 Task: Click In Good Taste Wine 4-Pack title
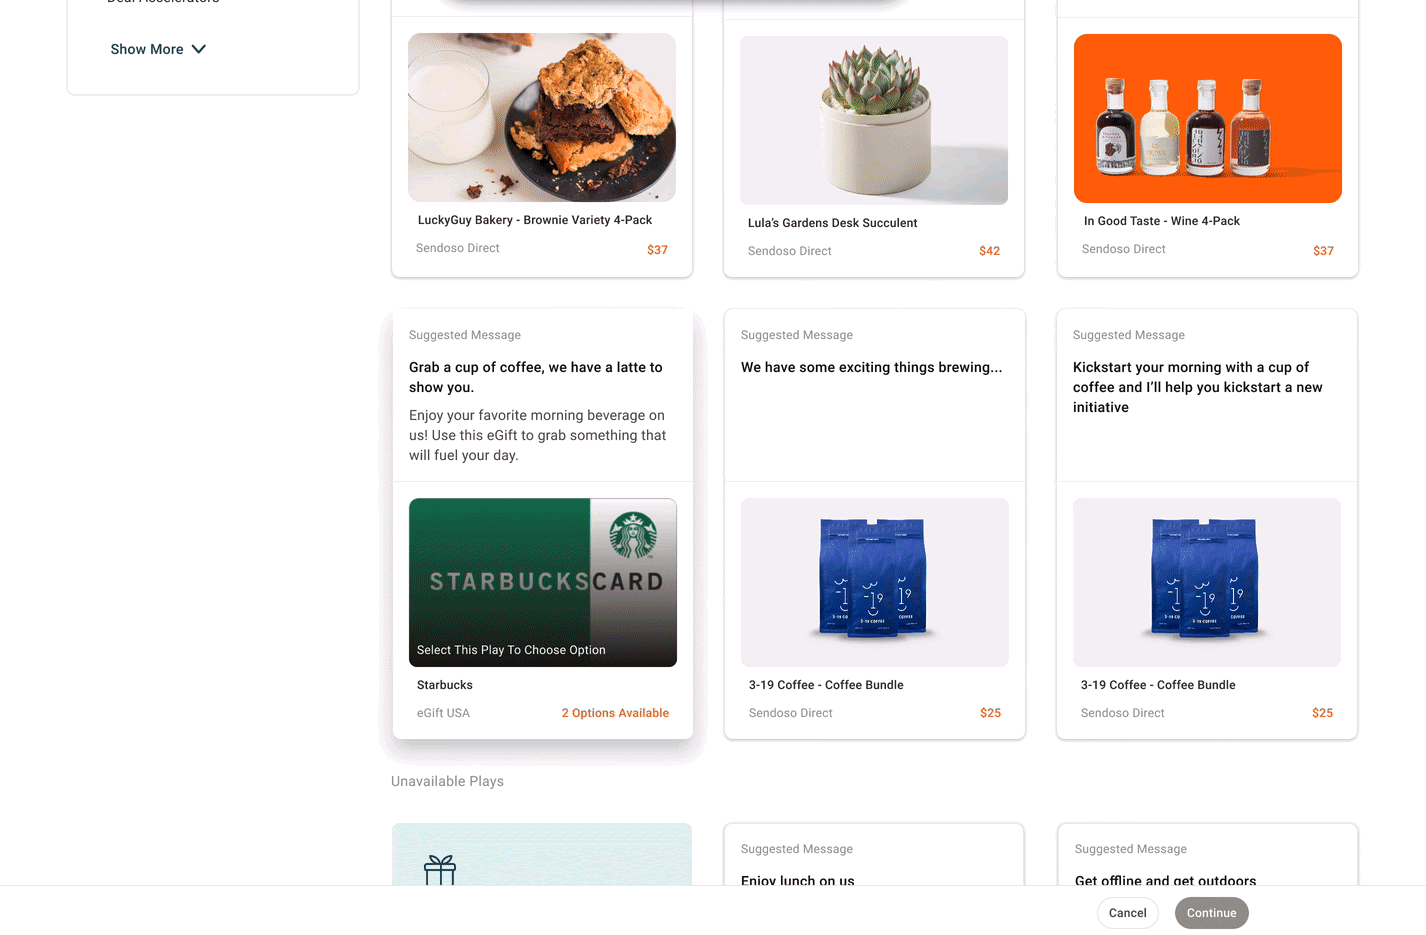click(x=1162, y=221)
